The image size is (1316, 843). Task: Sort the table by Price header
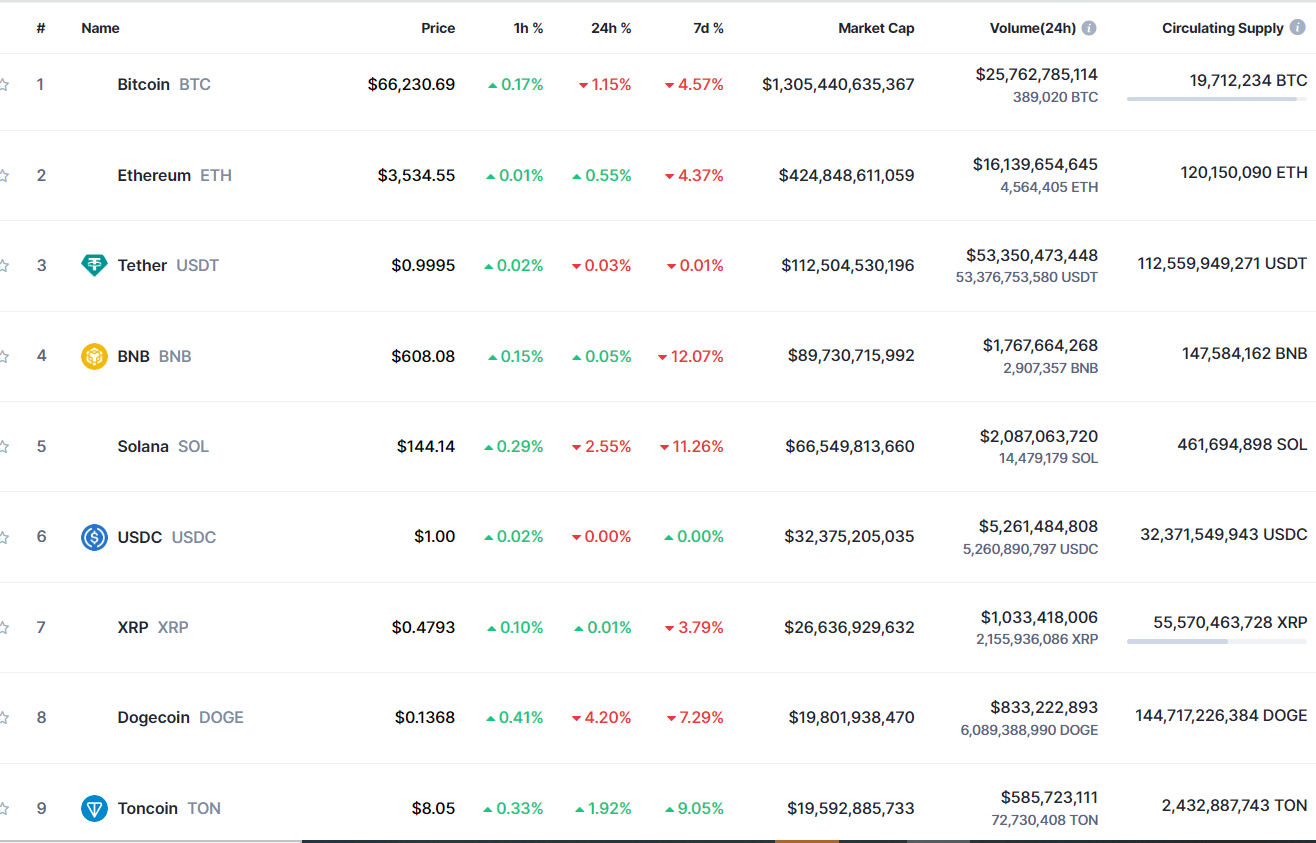pyautogui.click(x=438, y=28)
